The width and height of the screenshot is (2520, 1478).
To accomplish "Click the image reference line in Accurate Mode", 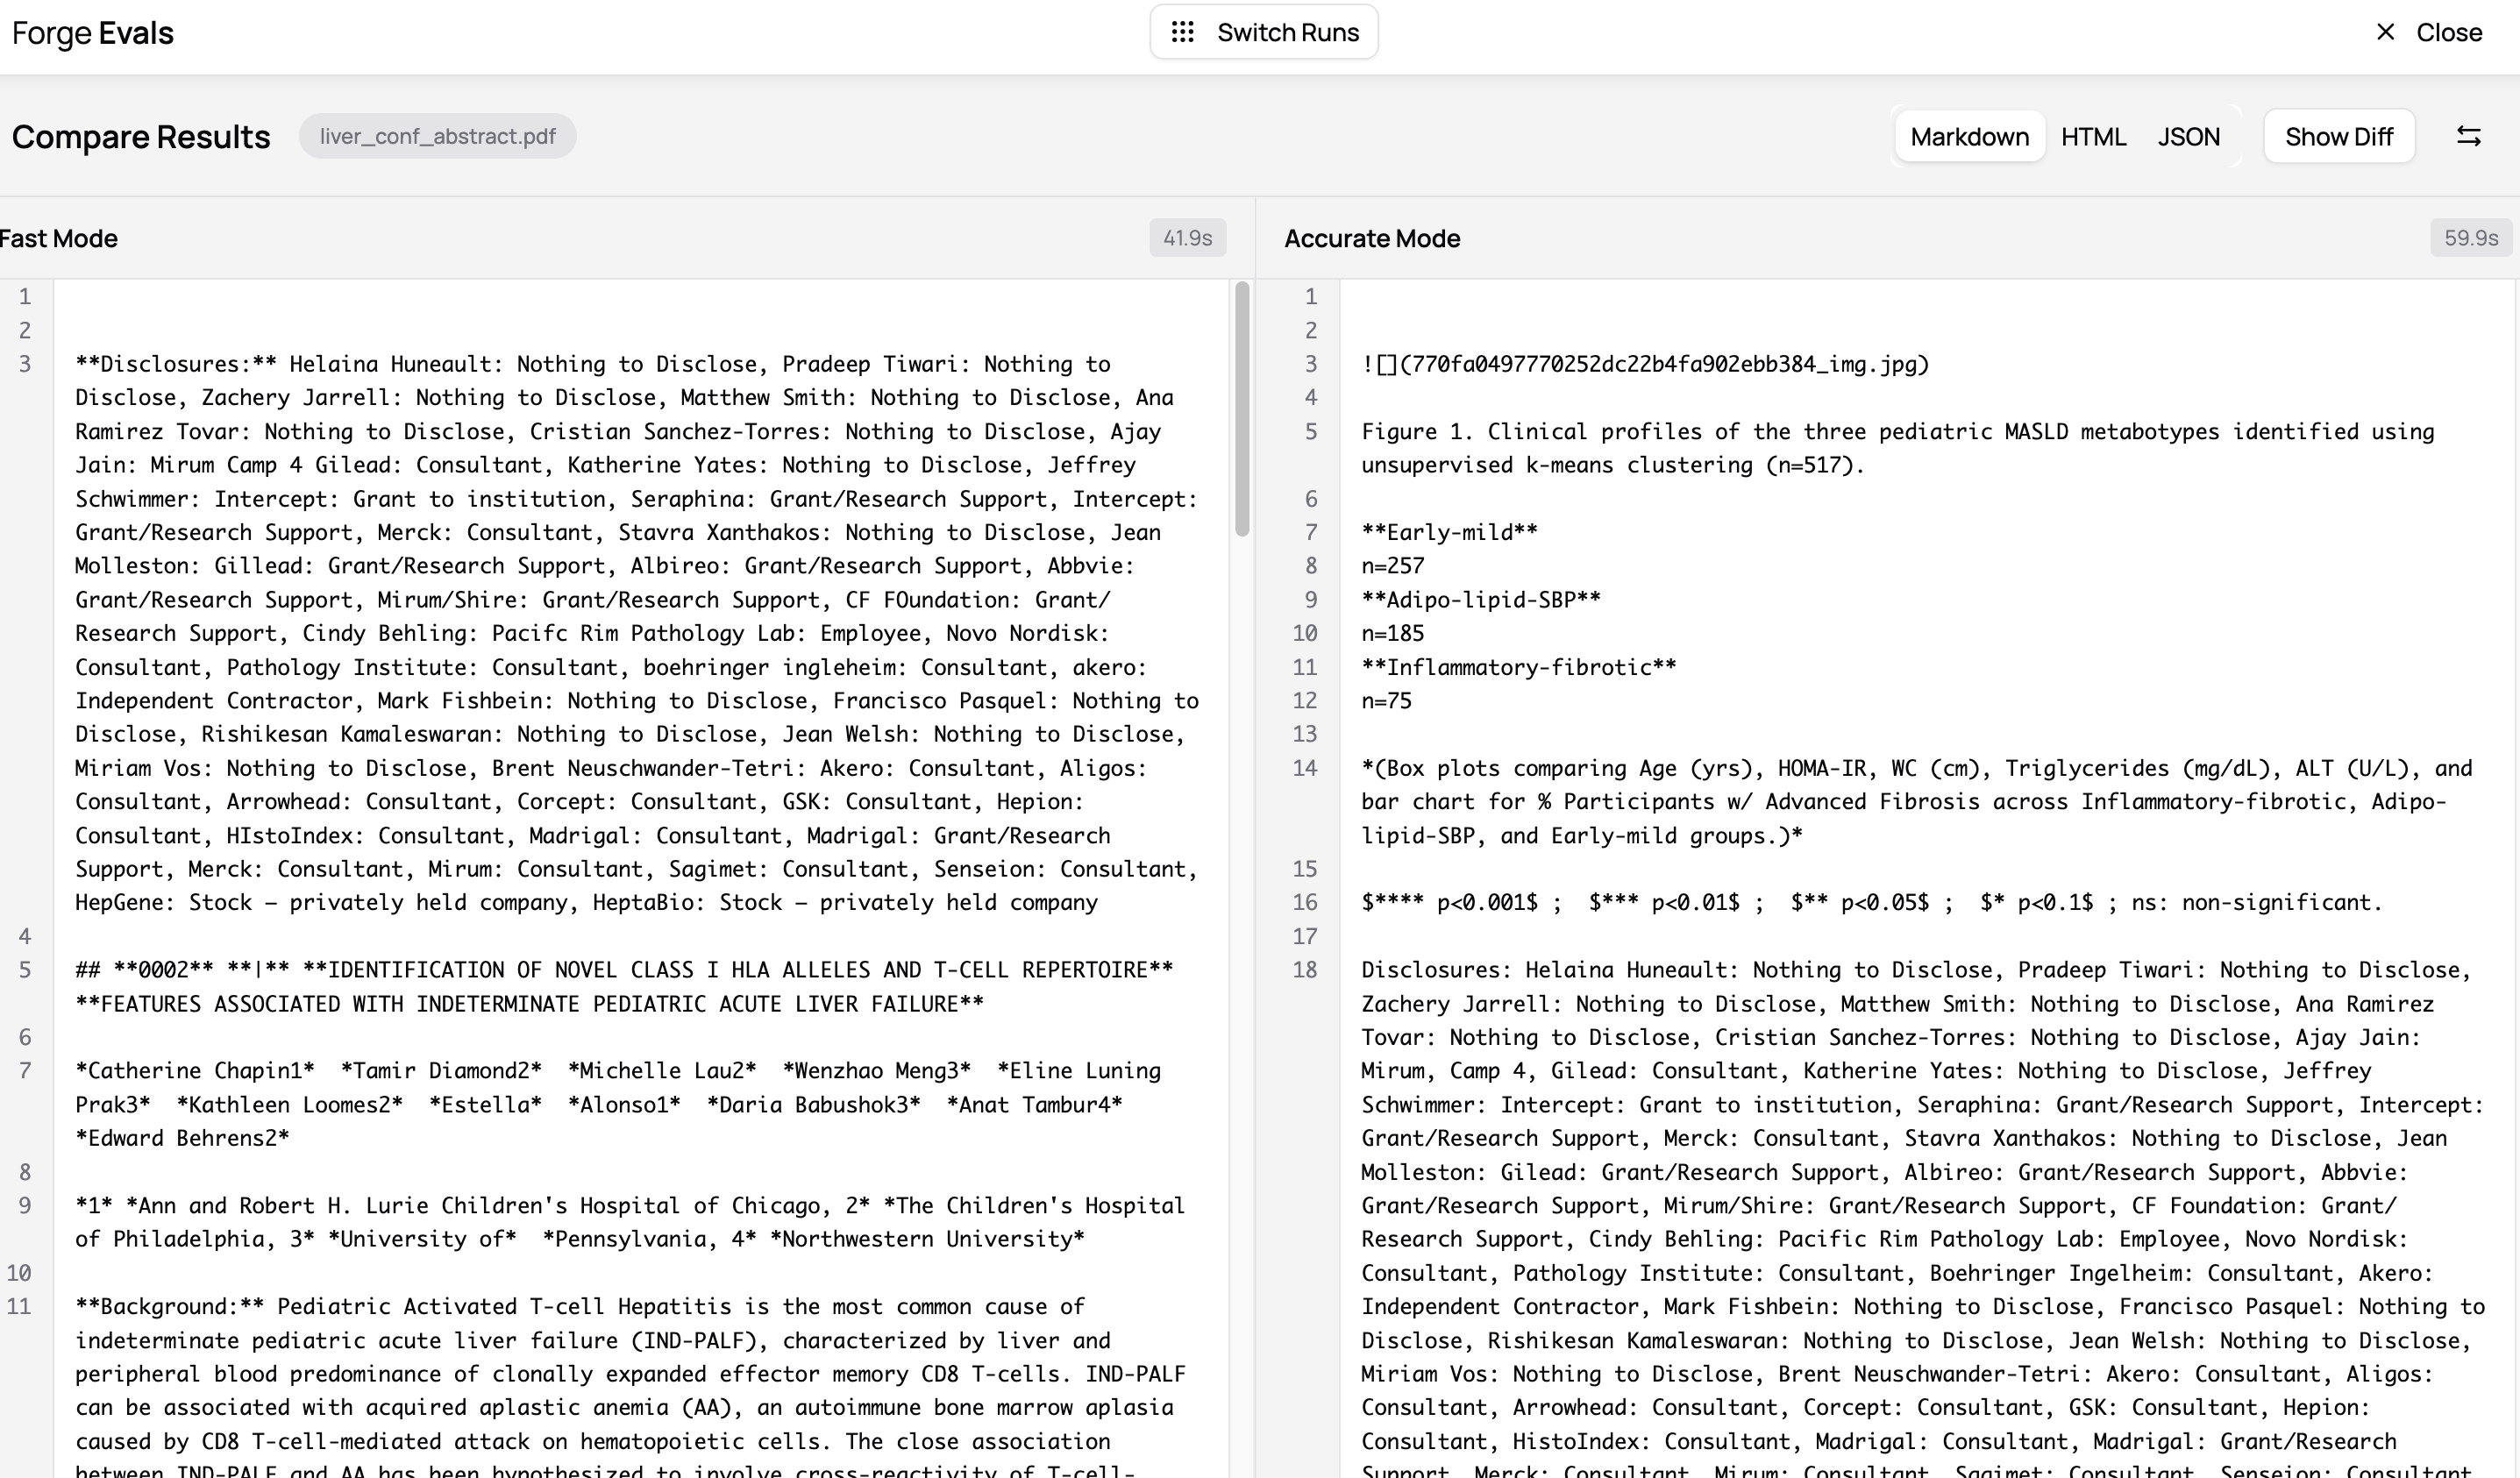I will [x=1644, y=364].
